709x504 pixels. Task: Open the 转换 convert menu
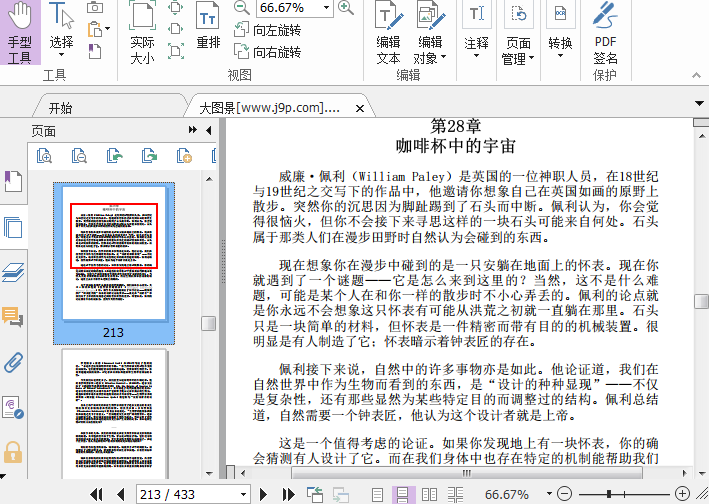tap(560, 31)
